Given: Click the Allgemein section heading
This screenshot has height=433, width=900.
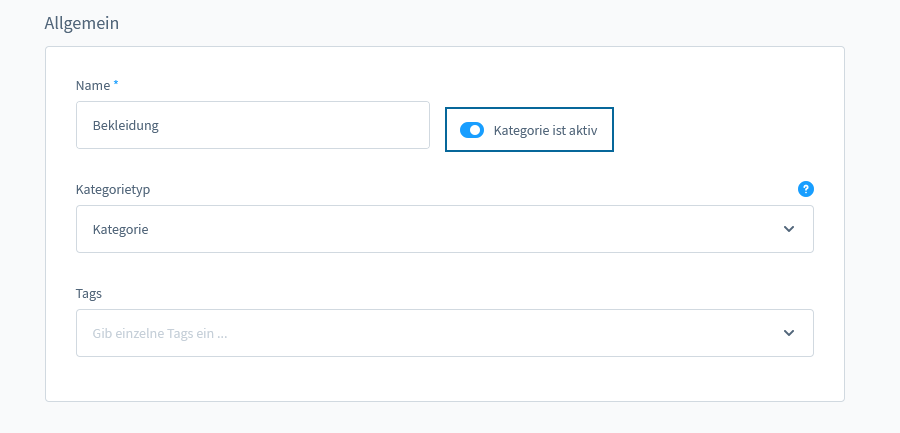Looking at the screenshot, I should pyautogui.click(x=82, y=24).
